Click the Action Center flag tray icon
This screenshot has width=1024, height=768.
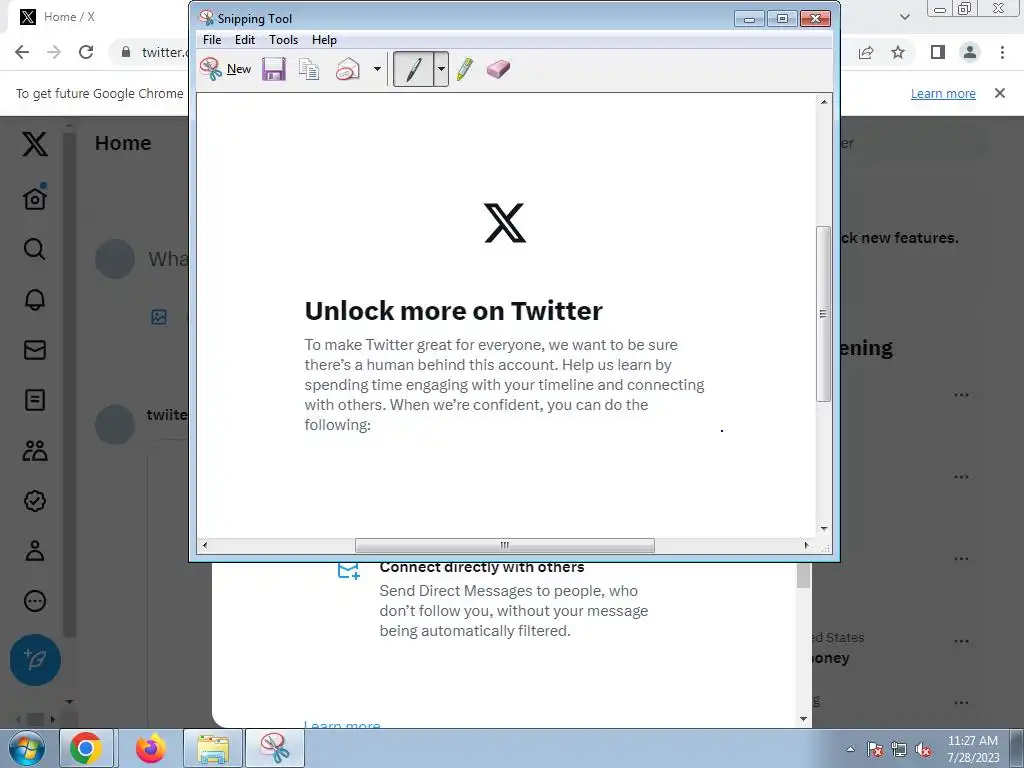point(875,750)
